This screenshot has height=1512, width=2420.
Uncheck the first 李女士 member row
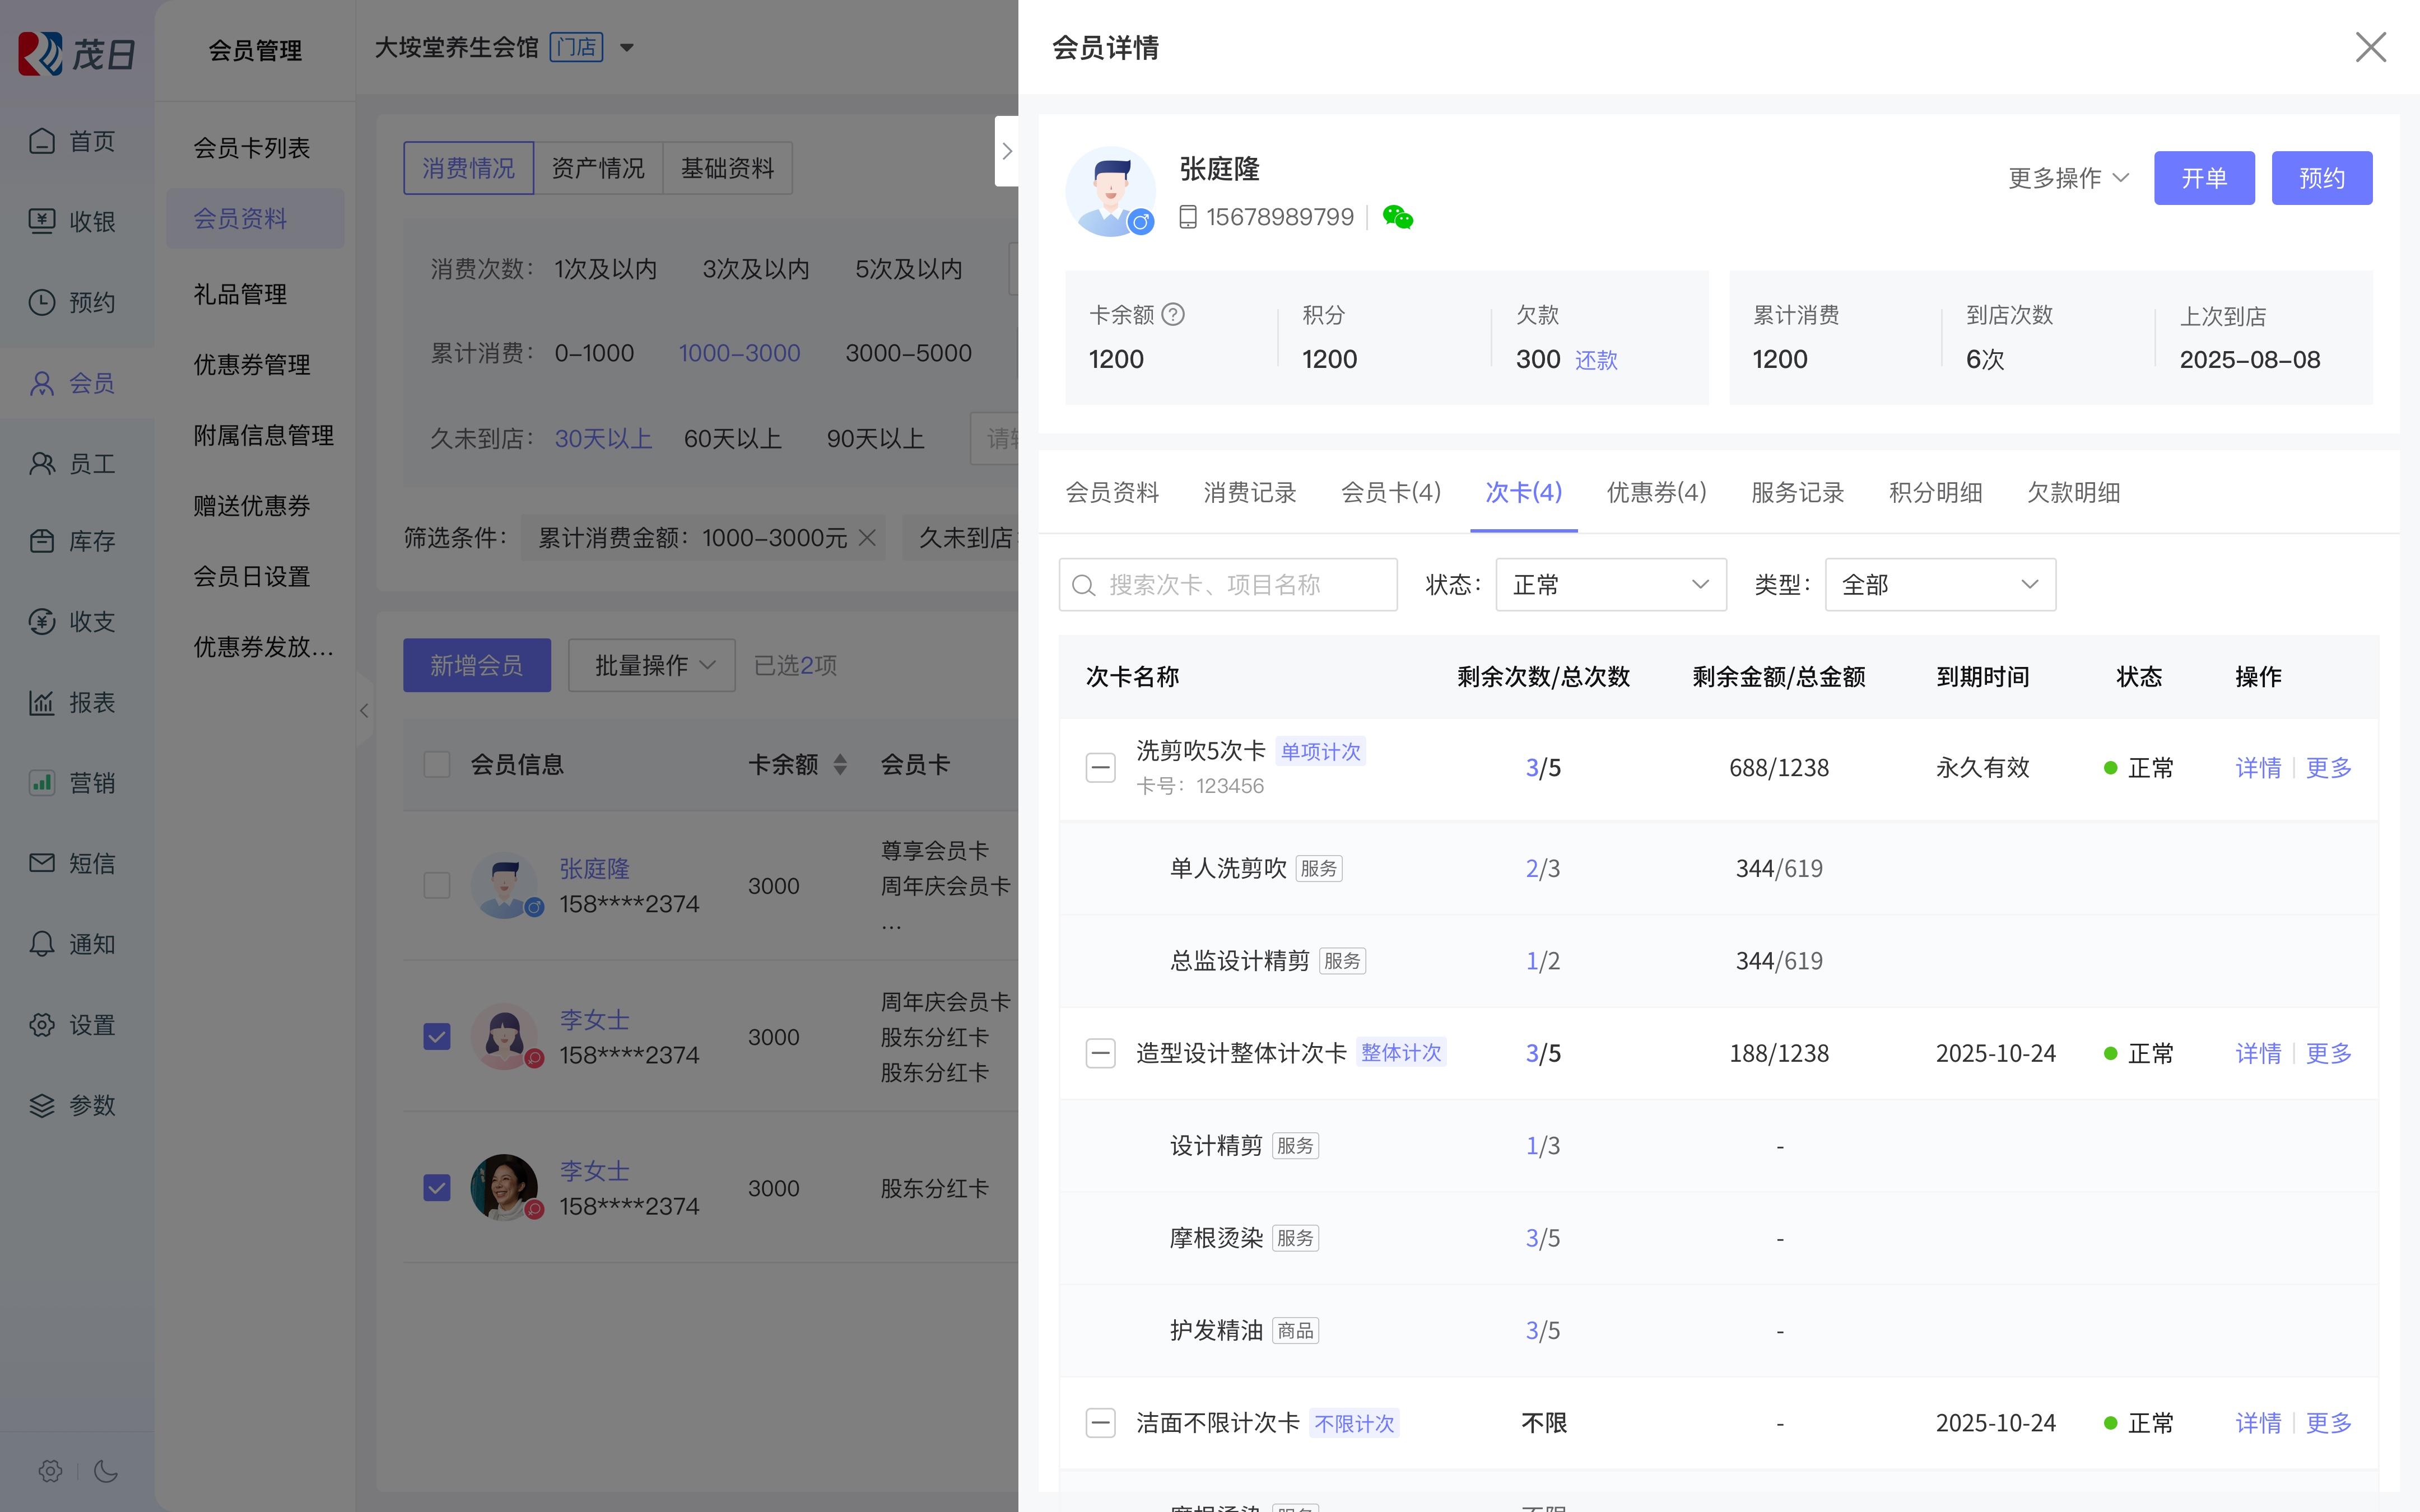[x=437, y=1036]
